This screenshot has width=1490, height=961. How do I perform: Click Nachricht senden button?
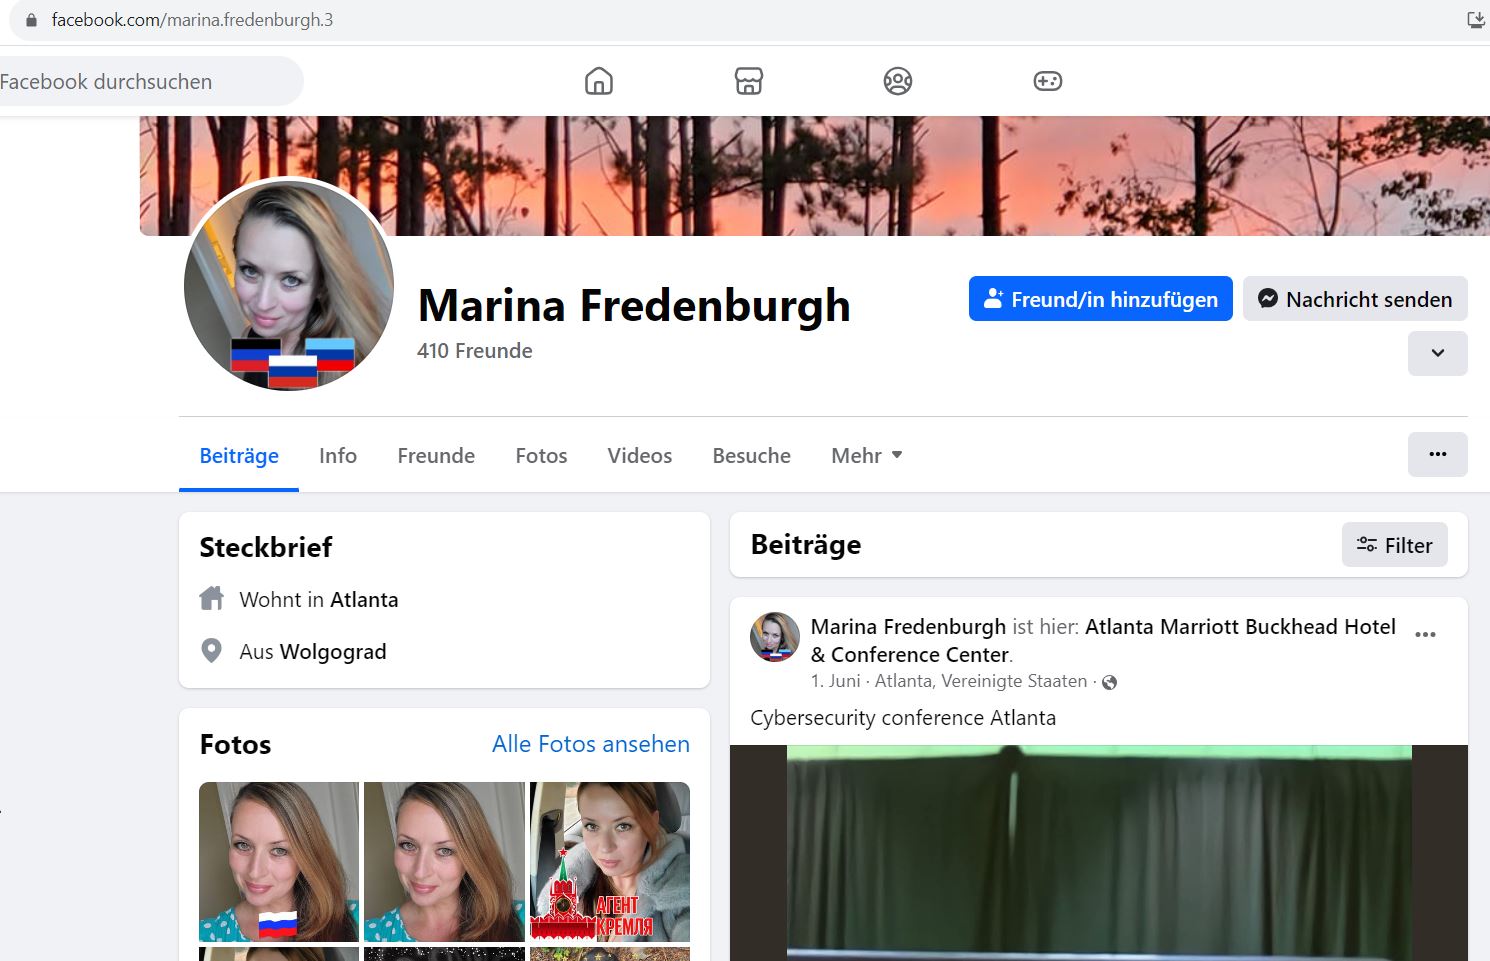[1355, 299]
